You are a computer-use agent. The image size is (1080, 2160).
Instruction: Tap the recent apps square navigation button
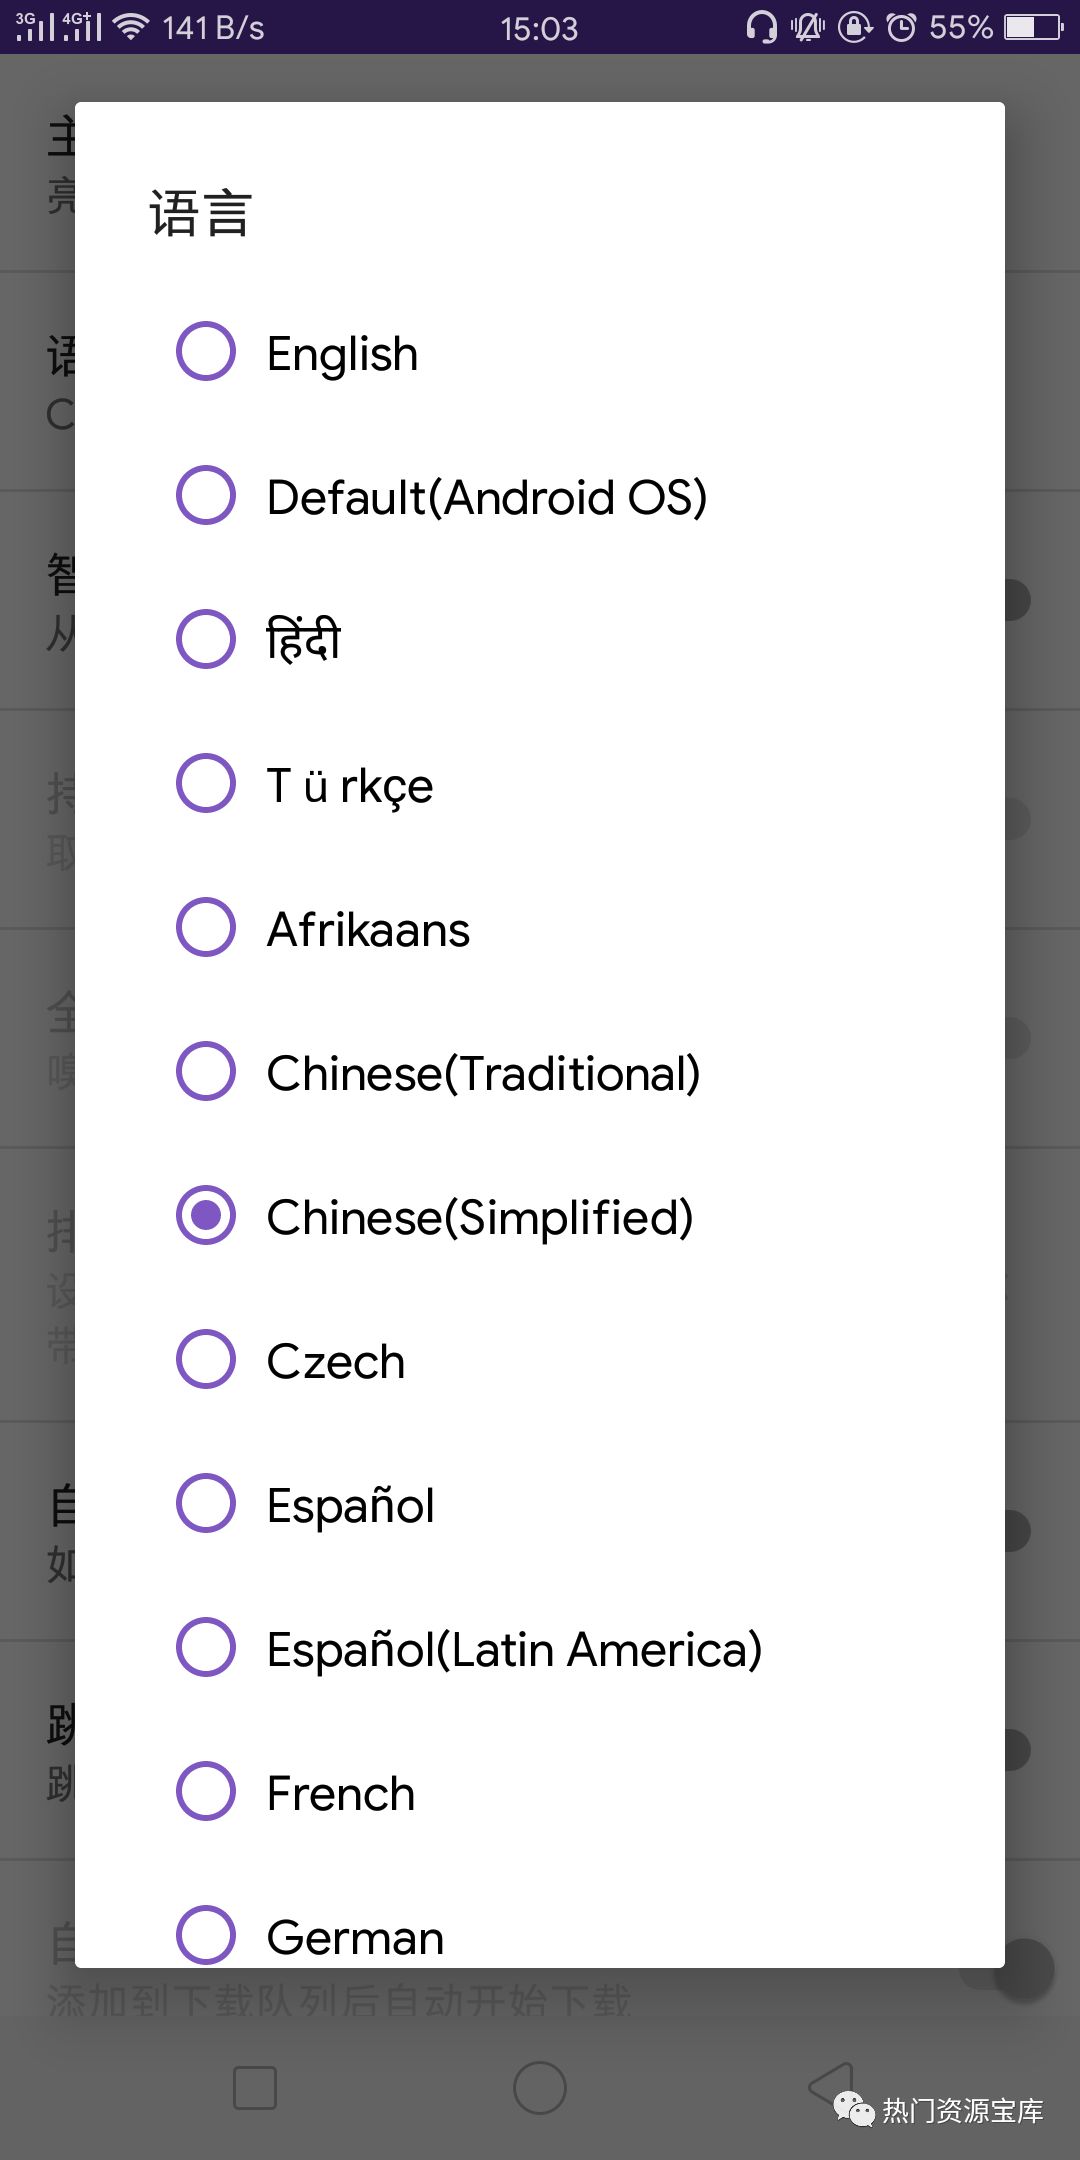255,2088
